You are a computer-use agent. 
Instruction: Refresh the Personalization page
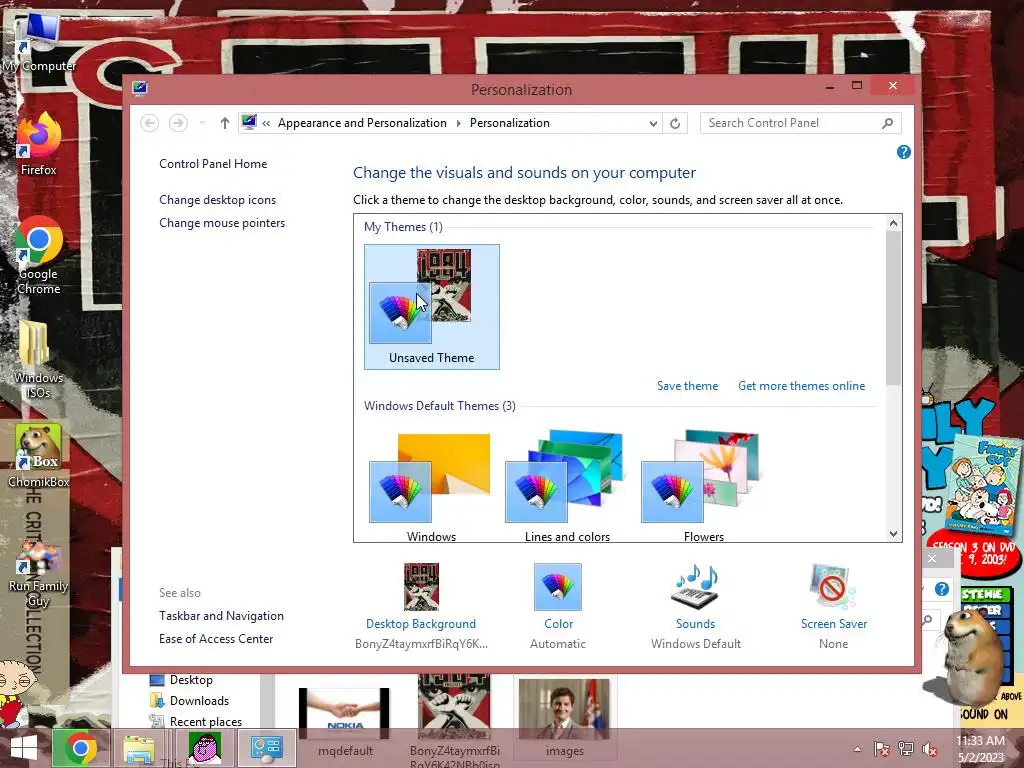[675, 123]
